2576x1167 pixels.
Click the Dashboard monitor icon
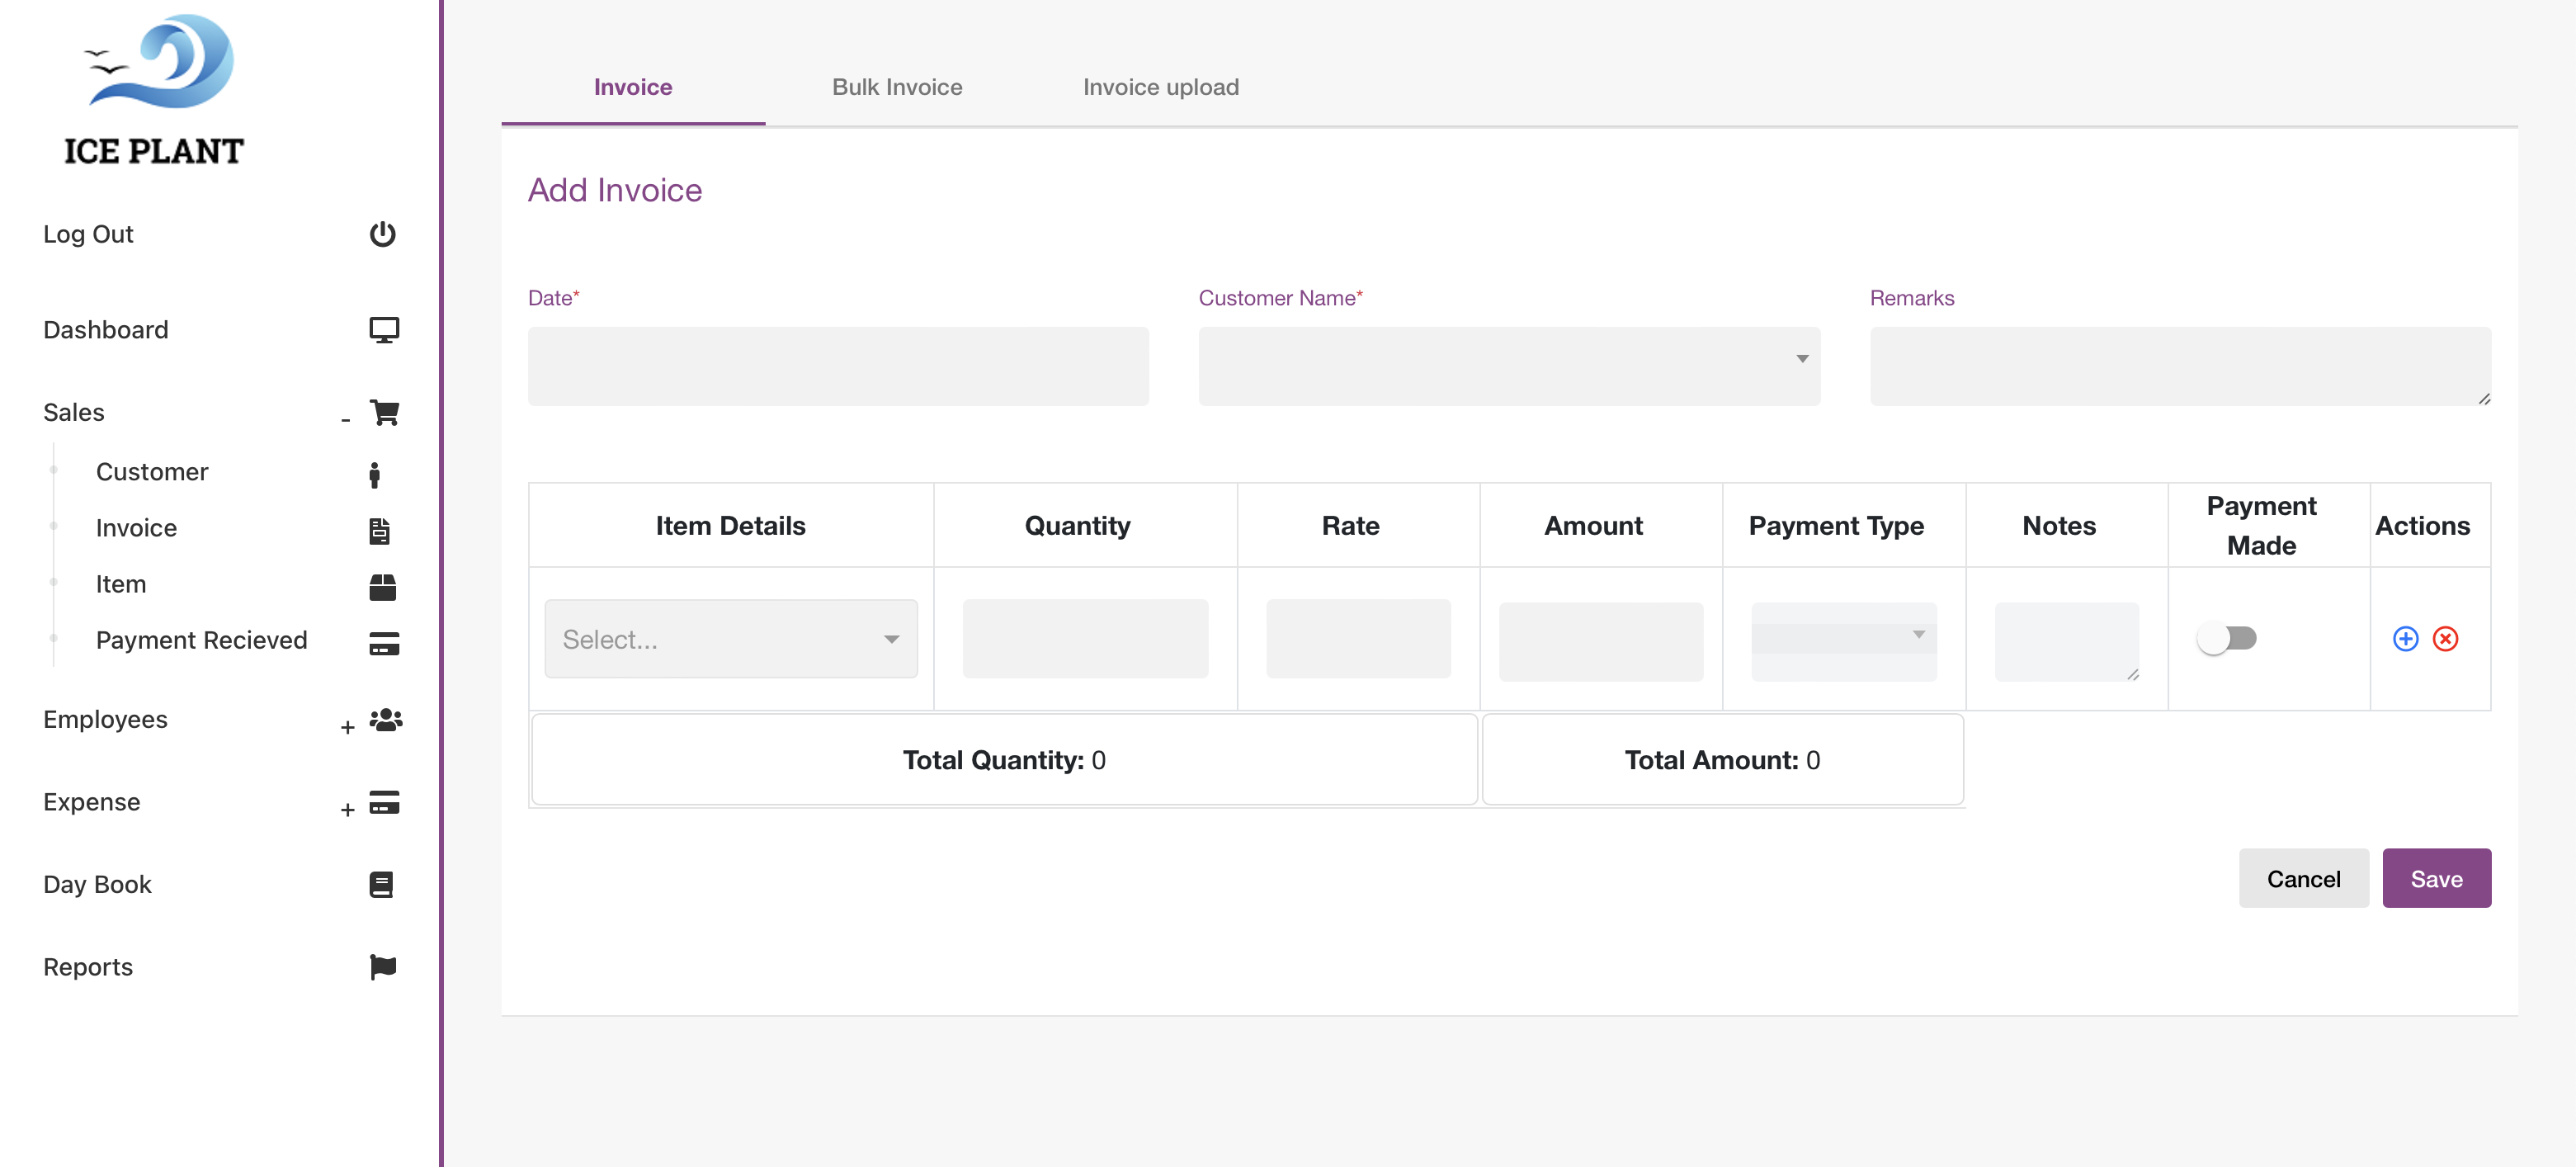384,330
